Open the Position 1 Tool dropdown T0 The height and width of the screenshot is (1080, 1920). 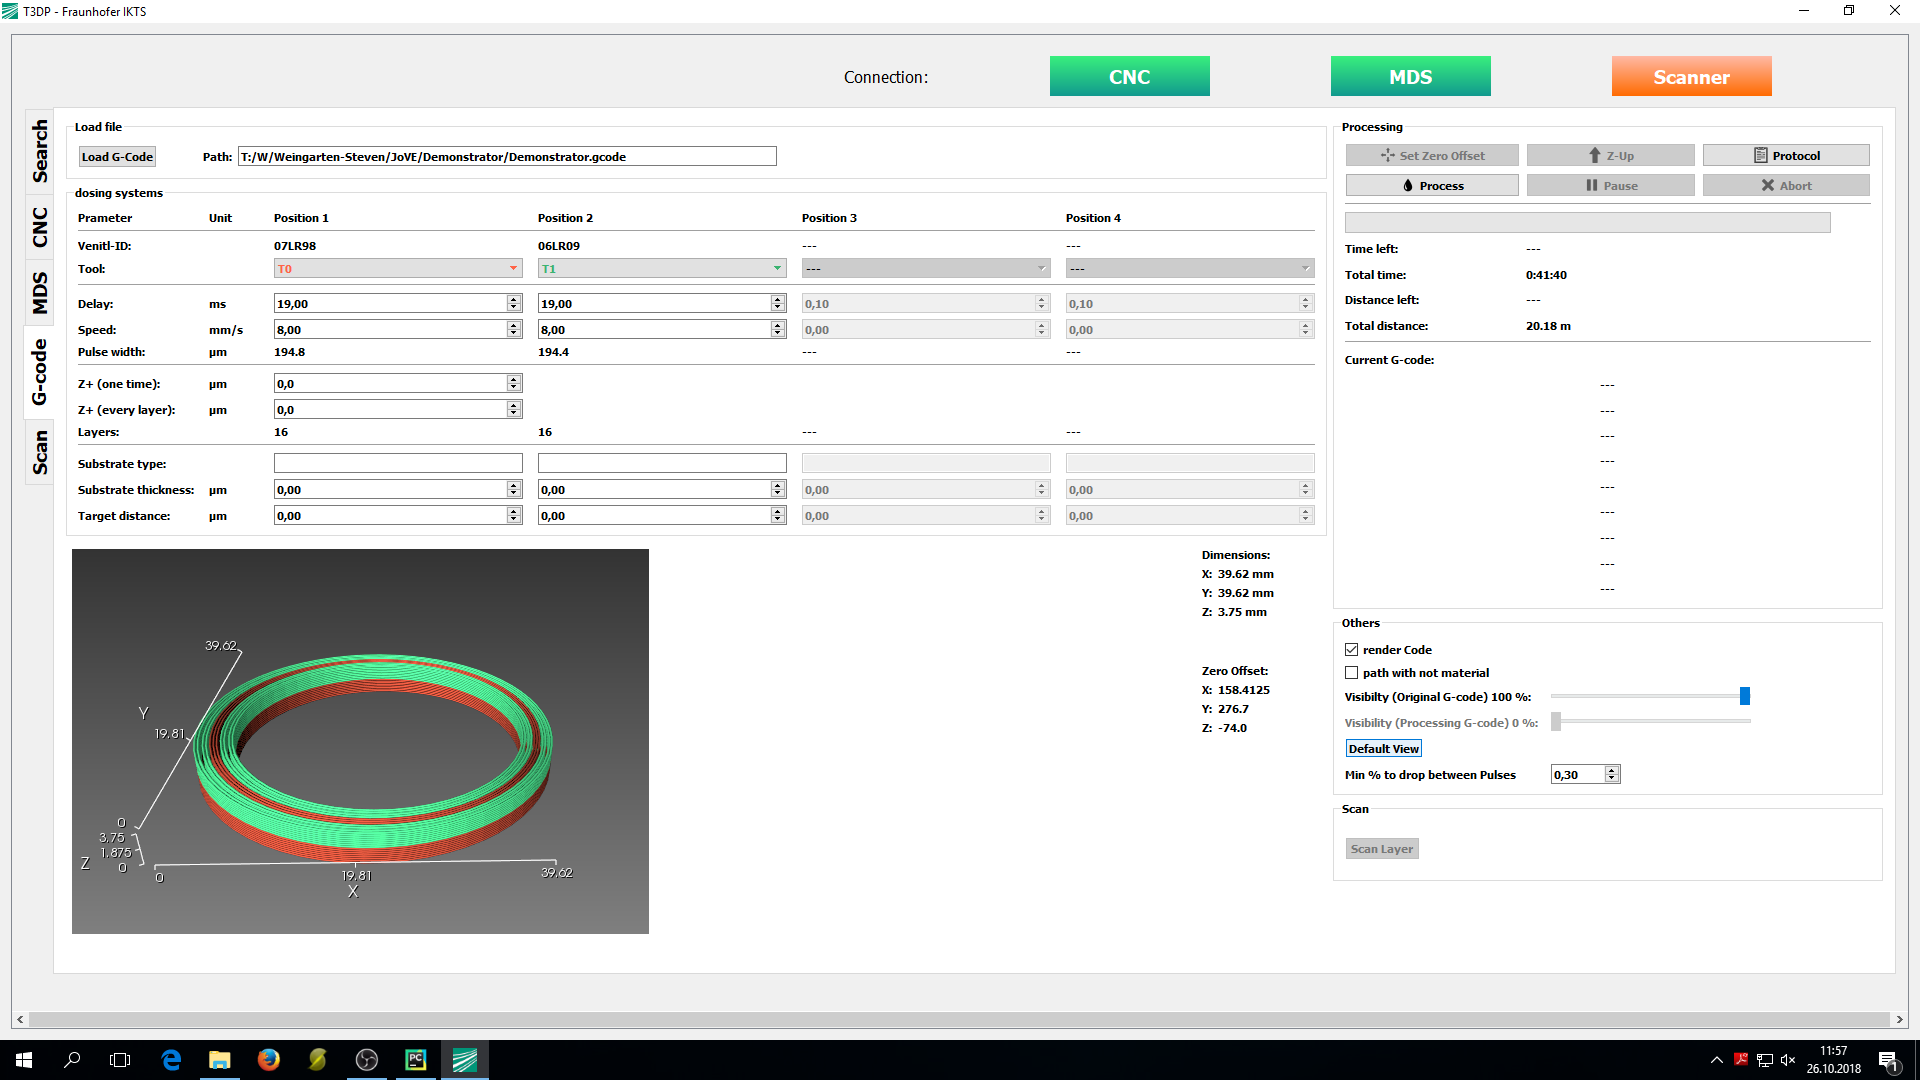(398, 269)
